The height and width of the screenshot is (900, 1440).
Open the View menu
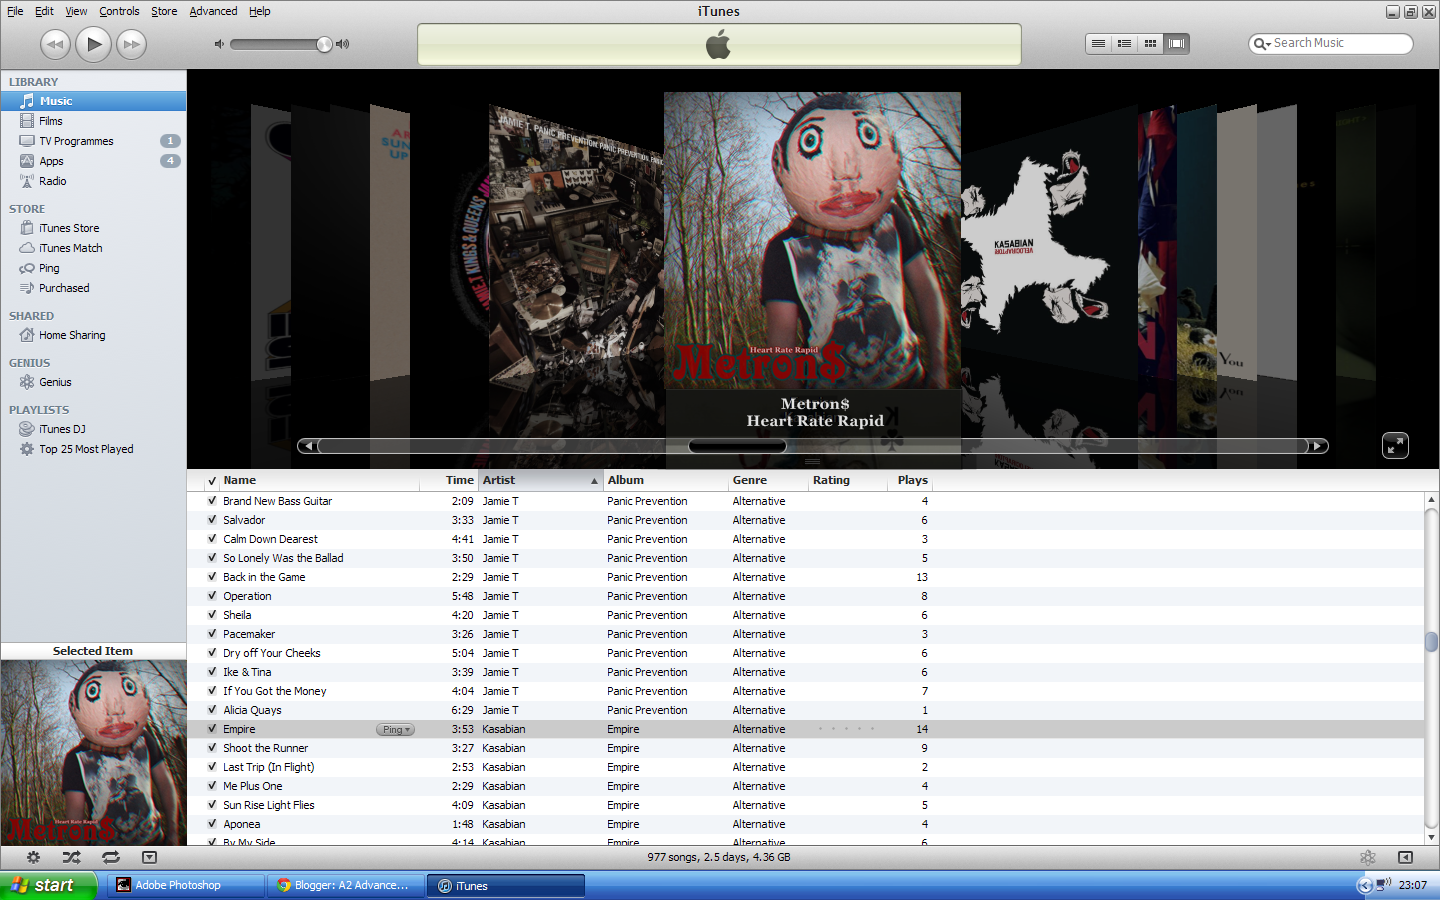tap(76, 11)
